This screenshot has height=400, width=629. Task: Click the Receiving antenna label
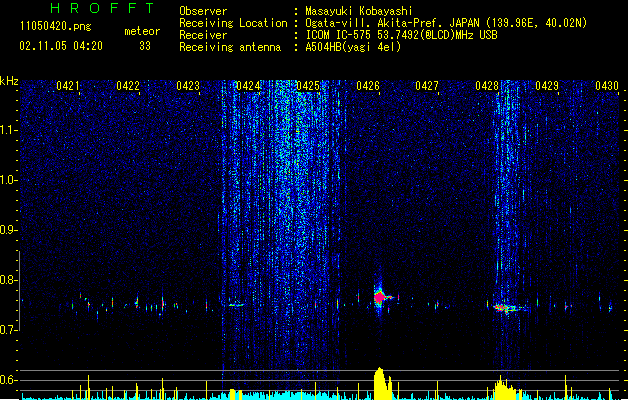[230, 47]
